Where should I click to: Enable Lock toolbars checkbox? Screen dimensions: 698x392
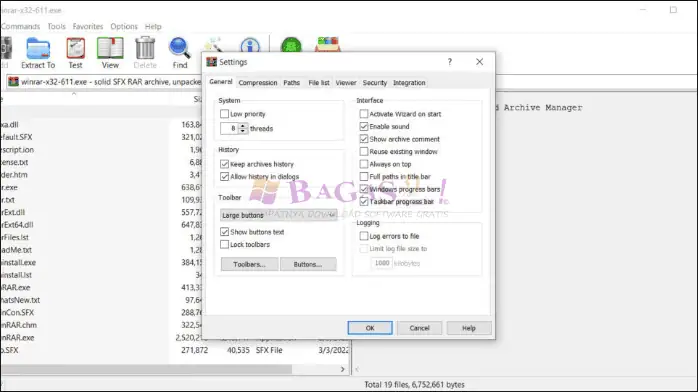pyautogui.click(x=224, y=244)
